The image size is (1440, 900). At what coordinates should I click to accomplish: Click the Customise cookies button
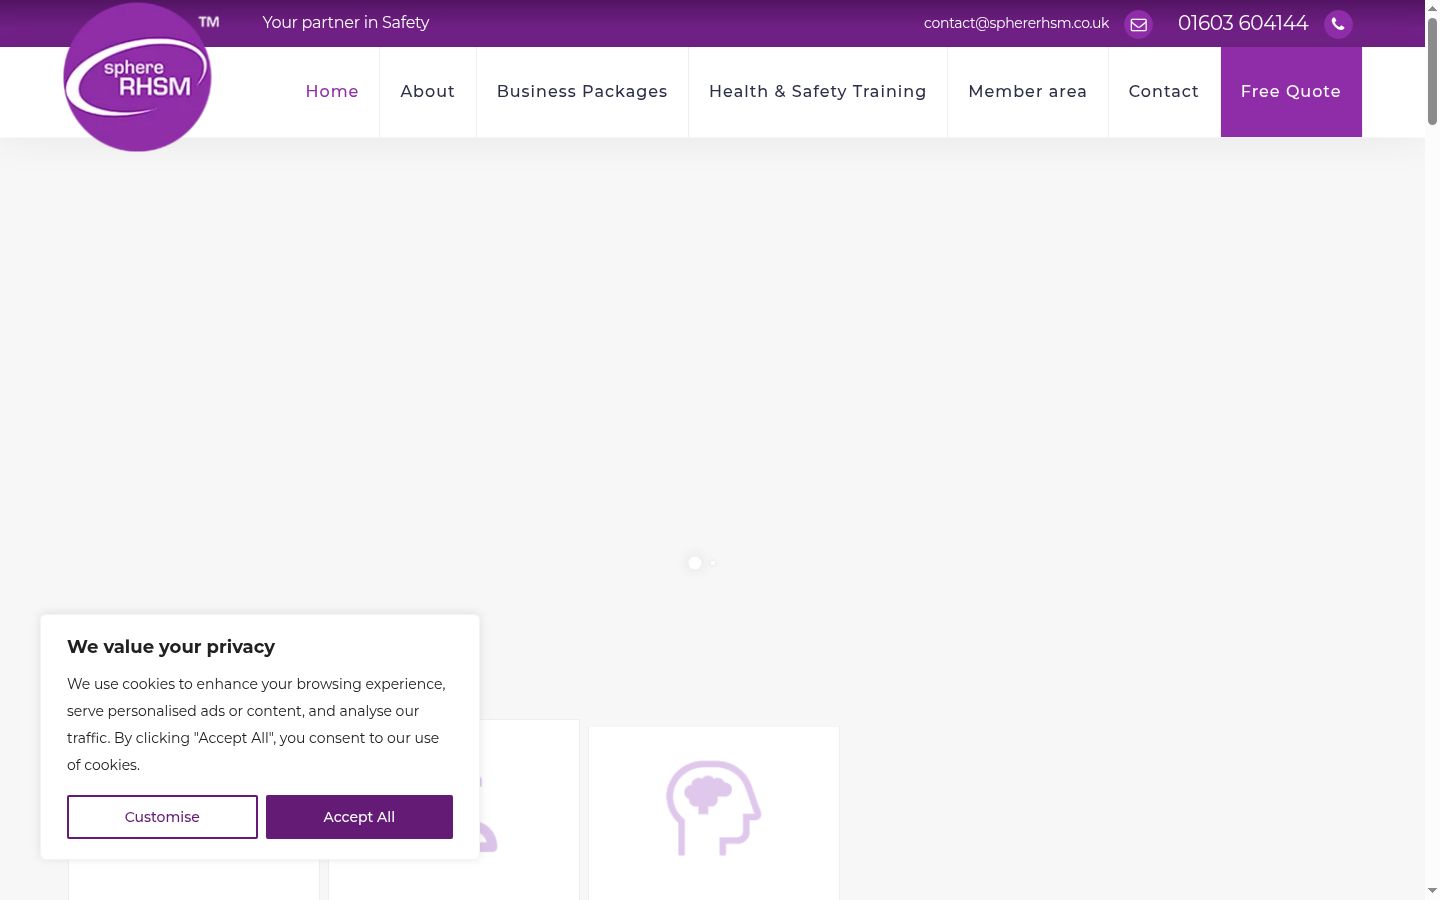point(162,817)
